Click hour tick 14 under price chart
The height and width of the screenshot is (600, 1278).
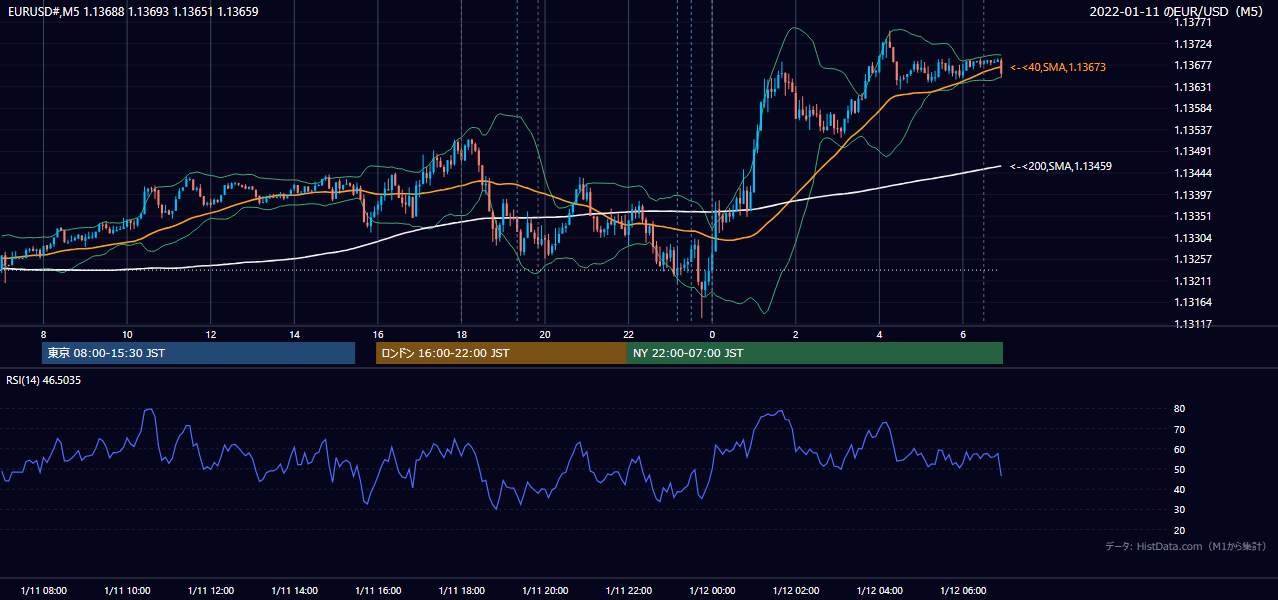pyautogui.click(x=294, y=334)
